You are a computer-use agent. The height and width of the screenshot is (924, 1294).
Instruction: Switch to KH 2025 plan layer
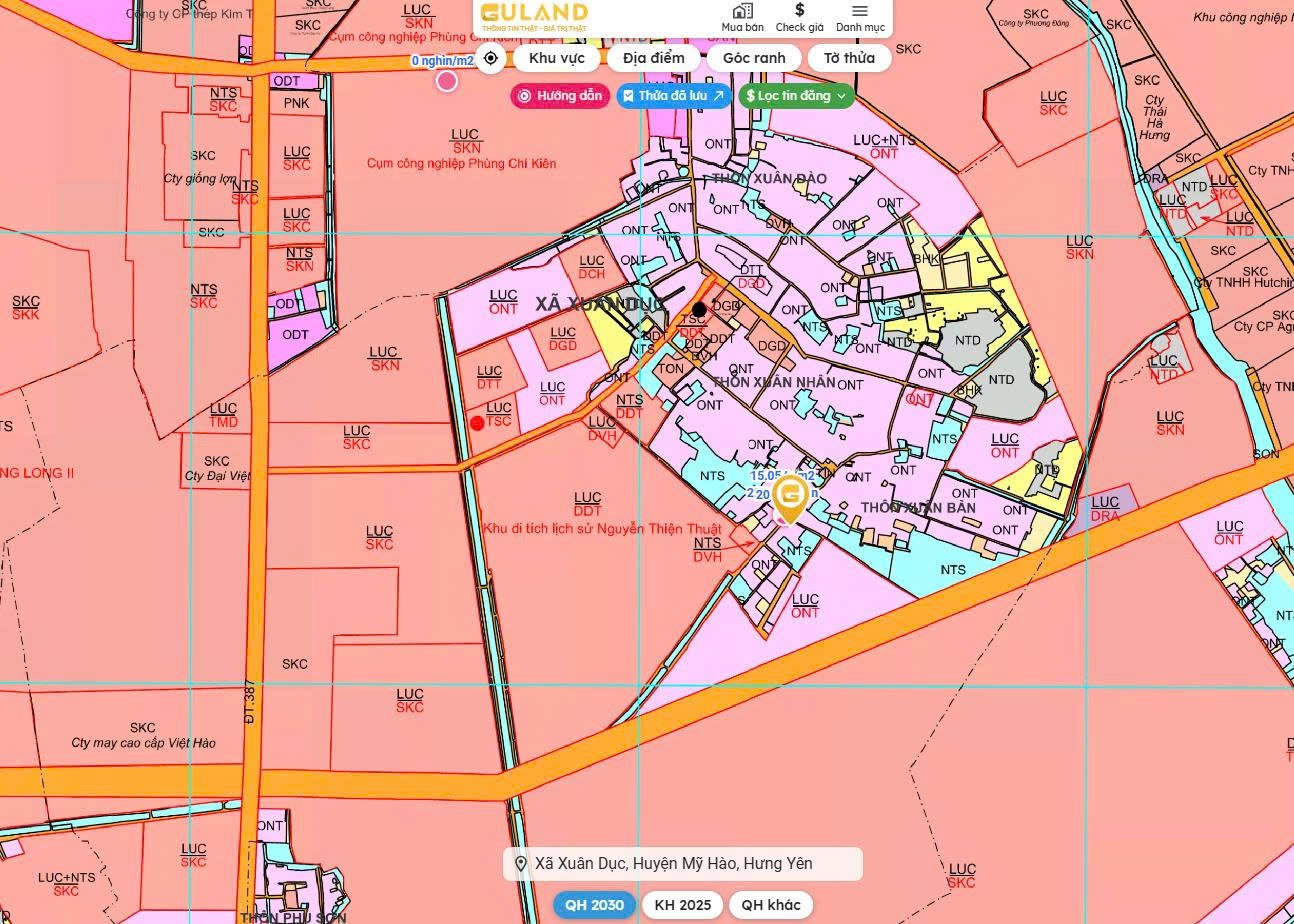click(682, 905)
